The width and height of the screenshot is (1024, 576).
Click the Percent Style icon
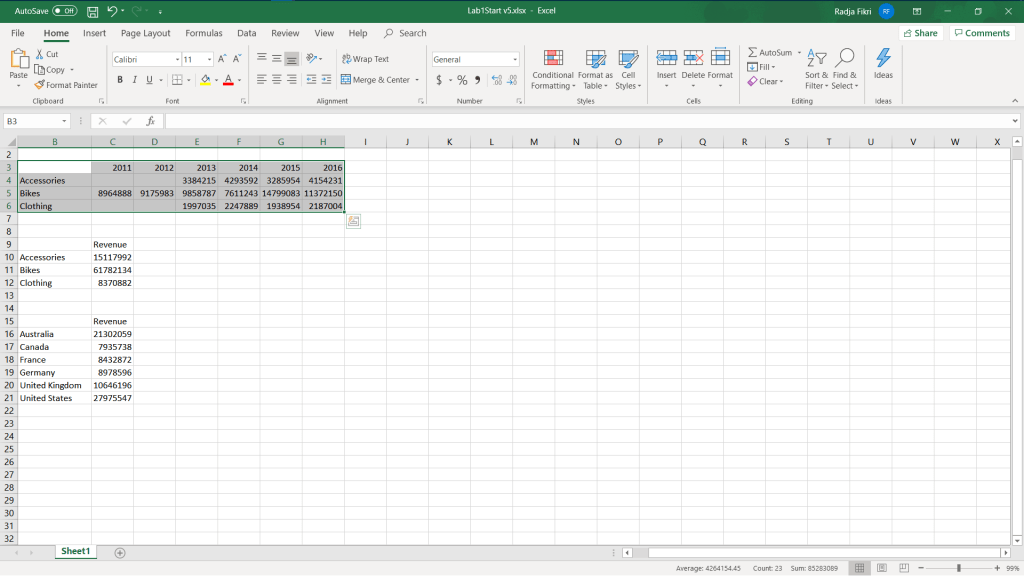(x=462, y=80)
